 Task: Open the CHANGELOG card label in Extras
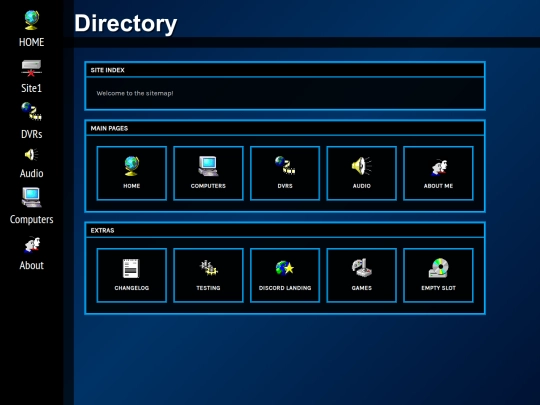[x=132, y=288]
